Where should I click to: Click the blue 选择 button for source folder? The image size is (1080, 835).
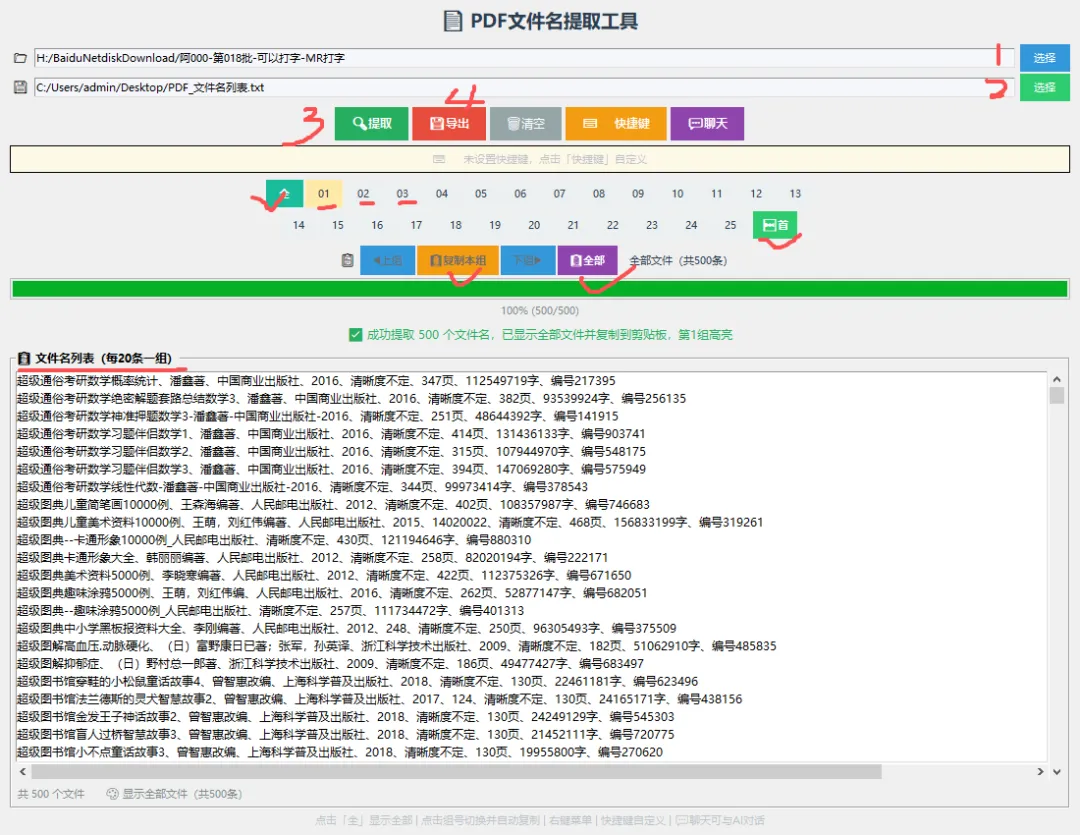click(x=1044, y=58)
